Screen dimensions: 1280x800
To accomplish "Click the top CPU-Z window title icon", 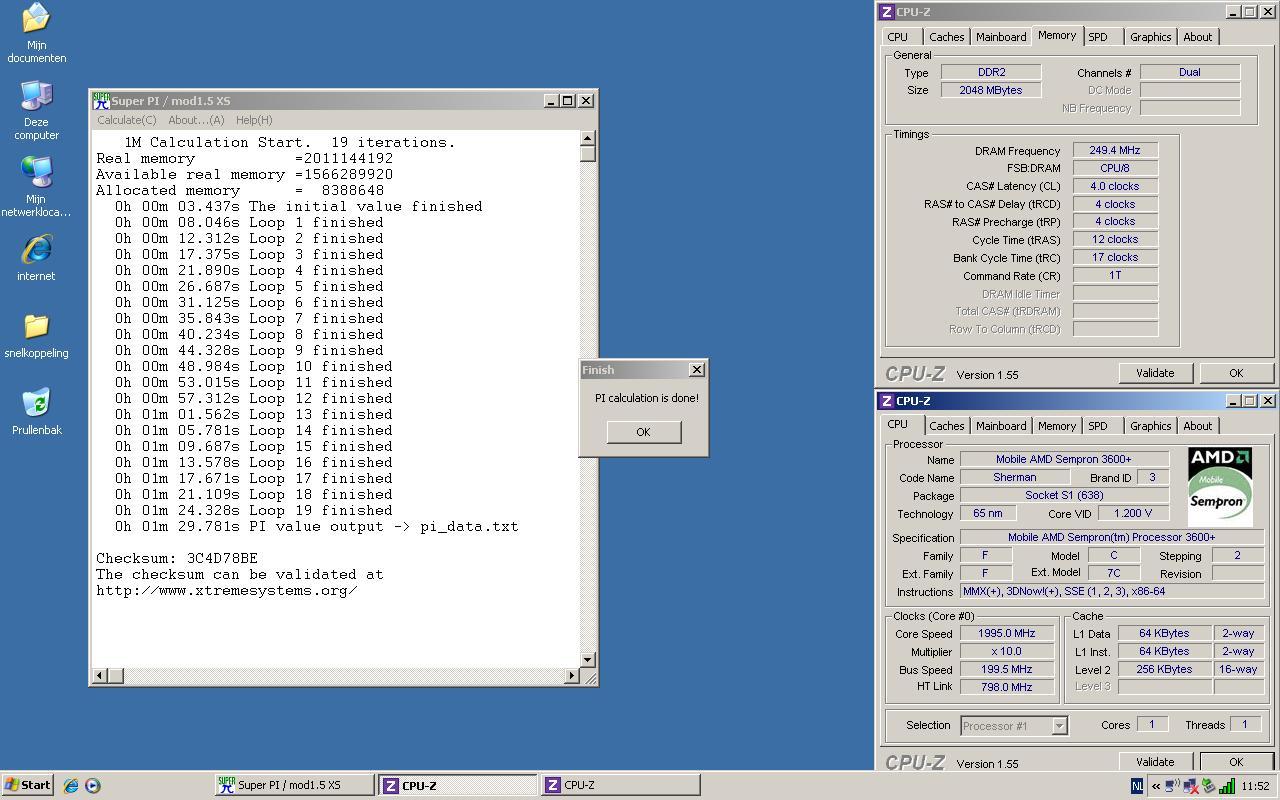I will click(887, 12).
